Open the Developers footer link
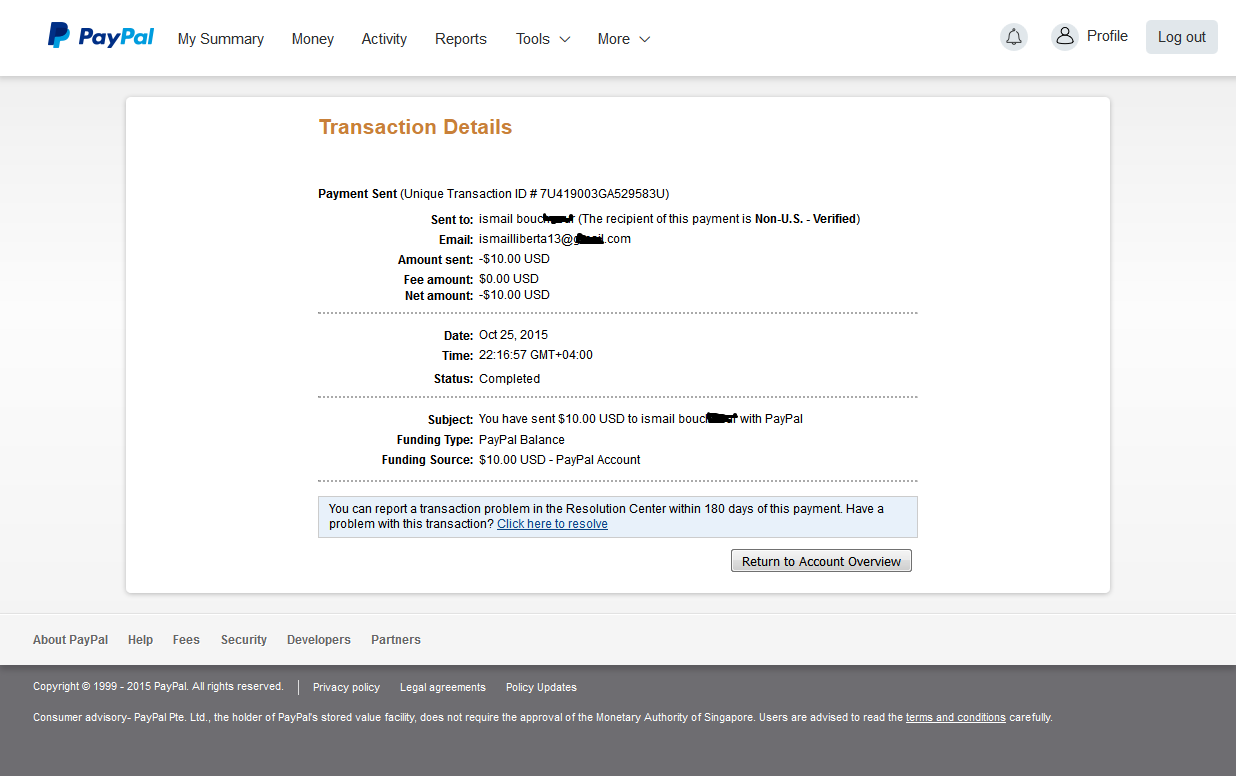Viewport: 1236px width, 776px height. [319, 640]
